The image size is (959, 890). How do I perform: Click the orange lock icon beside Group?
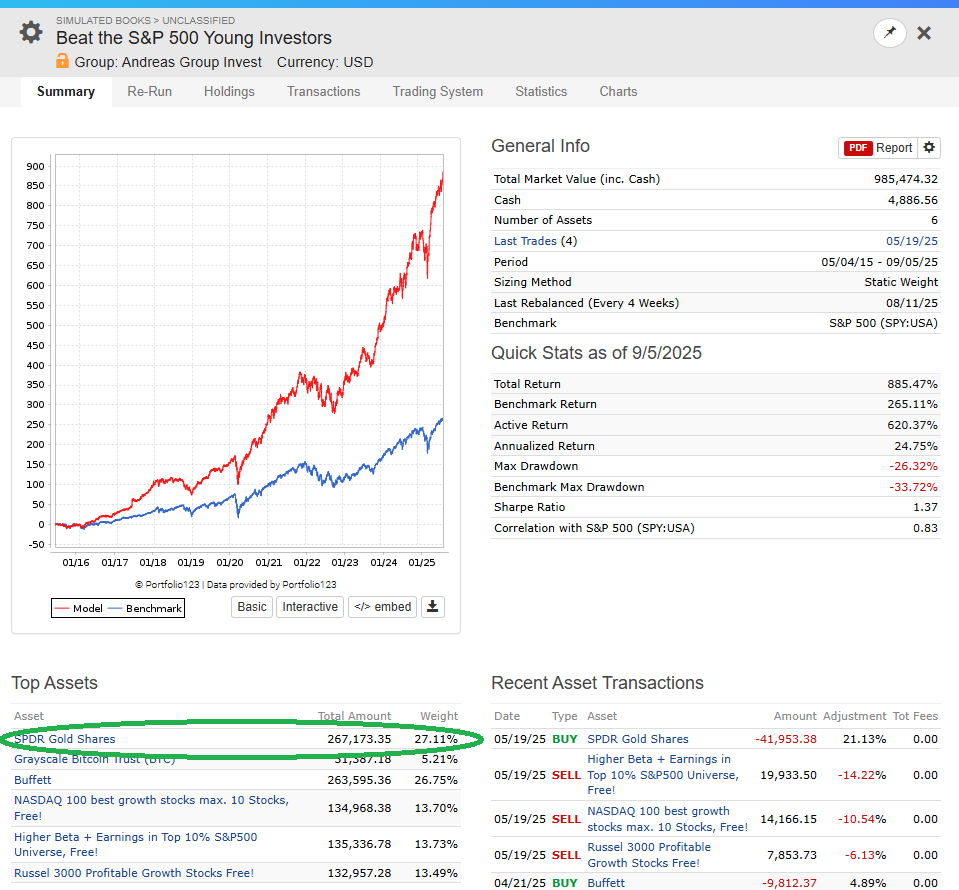[62, 61]
